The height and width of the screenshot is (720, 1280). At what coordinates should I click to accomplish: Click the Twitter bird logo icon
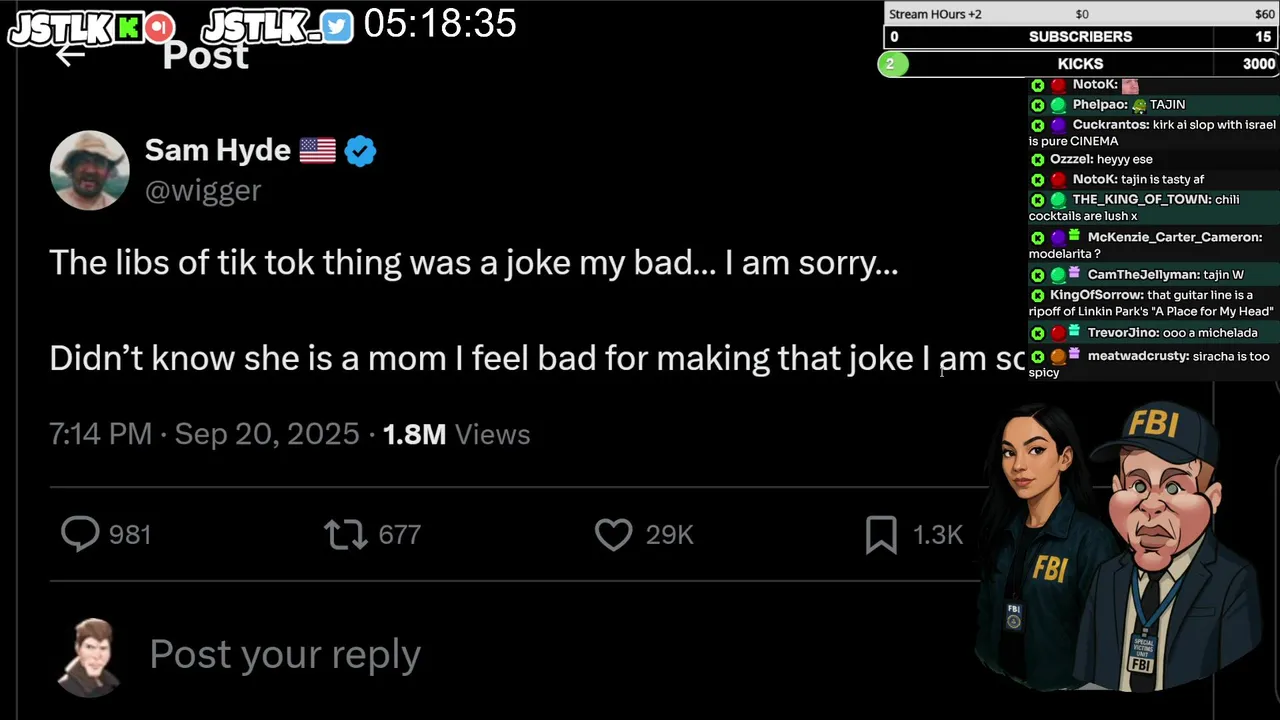pyautogui.click(x=338, y=27)
